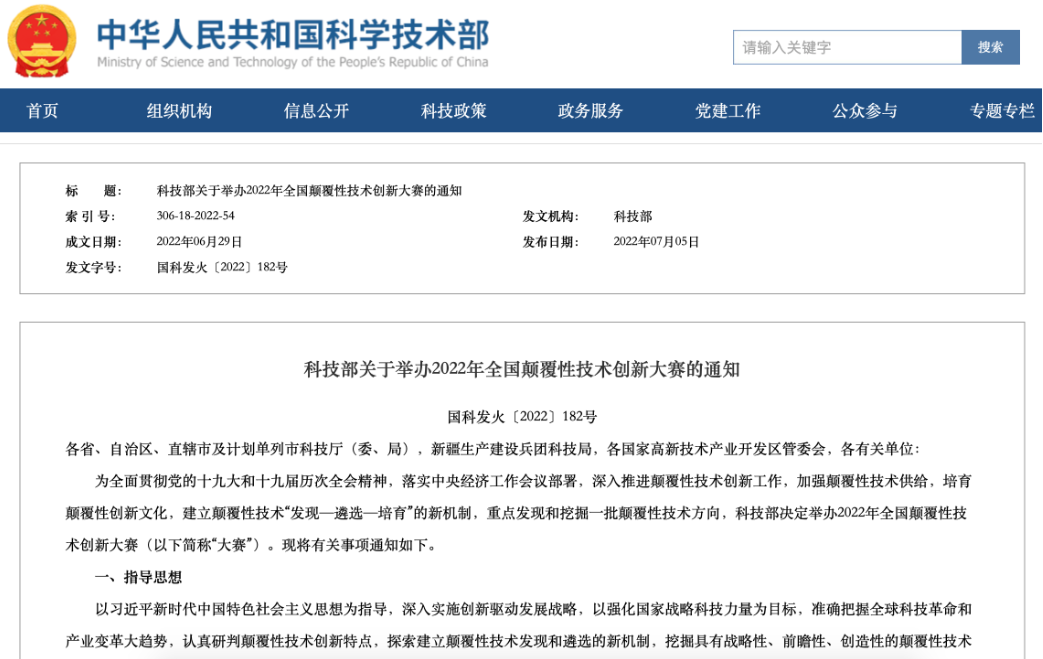
Task: Click the index number 306-18-2022-54
Action: [x=195, y=216]
